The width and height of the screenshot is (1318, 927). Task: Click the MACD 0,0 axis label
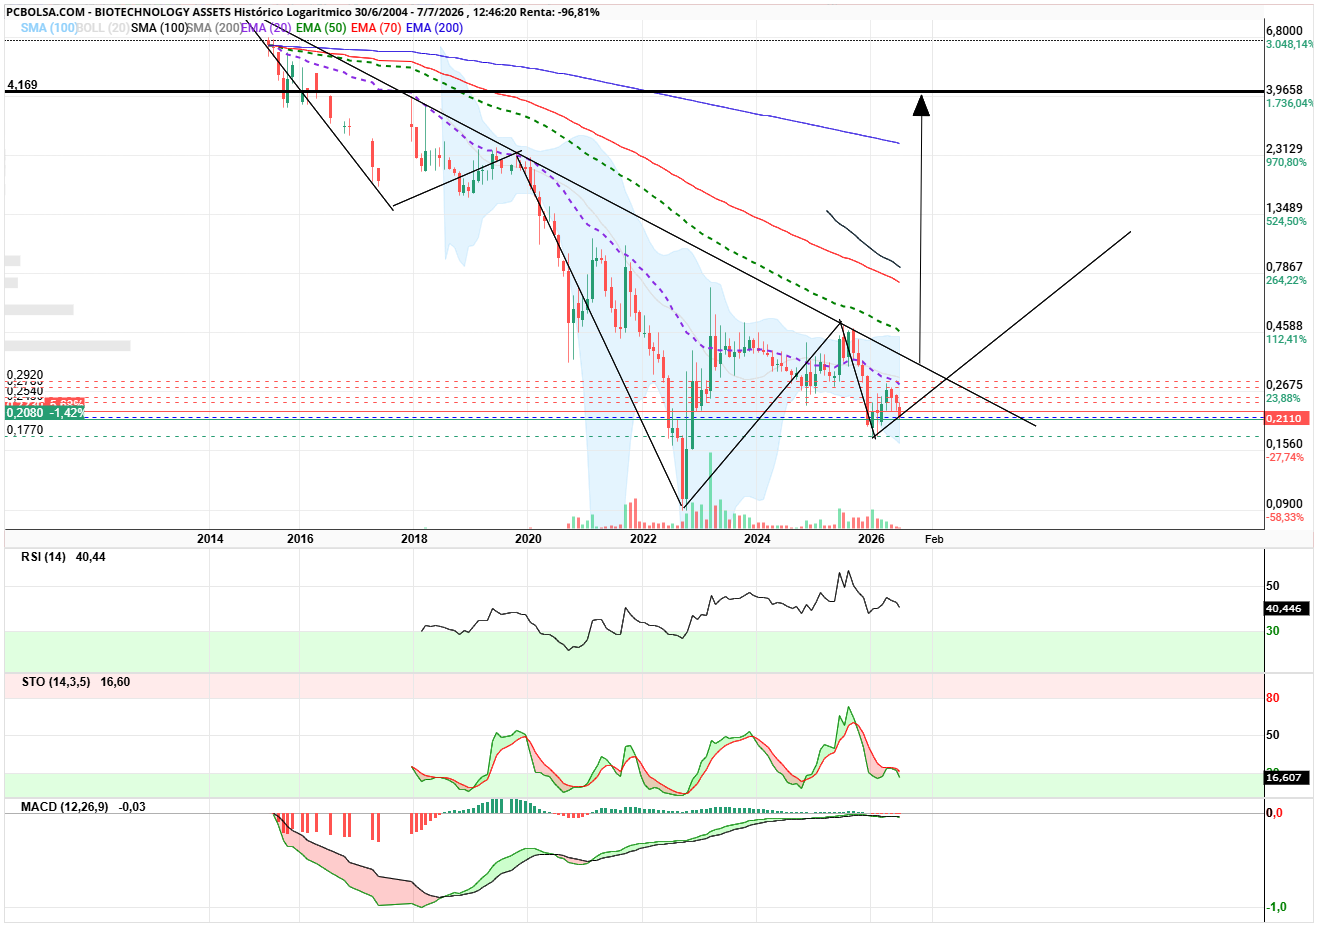[x=1275, y=813]
